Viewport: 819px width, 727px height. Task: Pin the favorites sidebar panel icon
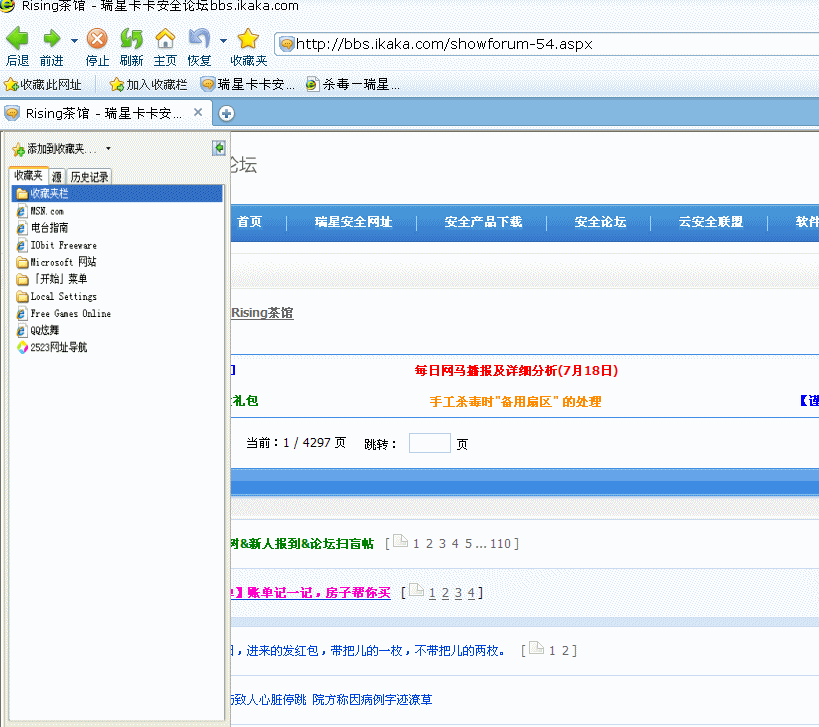[x=219, y=148]
